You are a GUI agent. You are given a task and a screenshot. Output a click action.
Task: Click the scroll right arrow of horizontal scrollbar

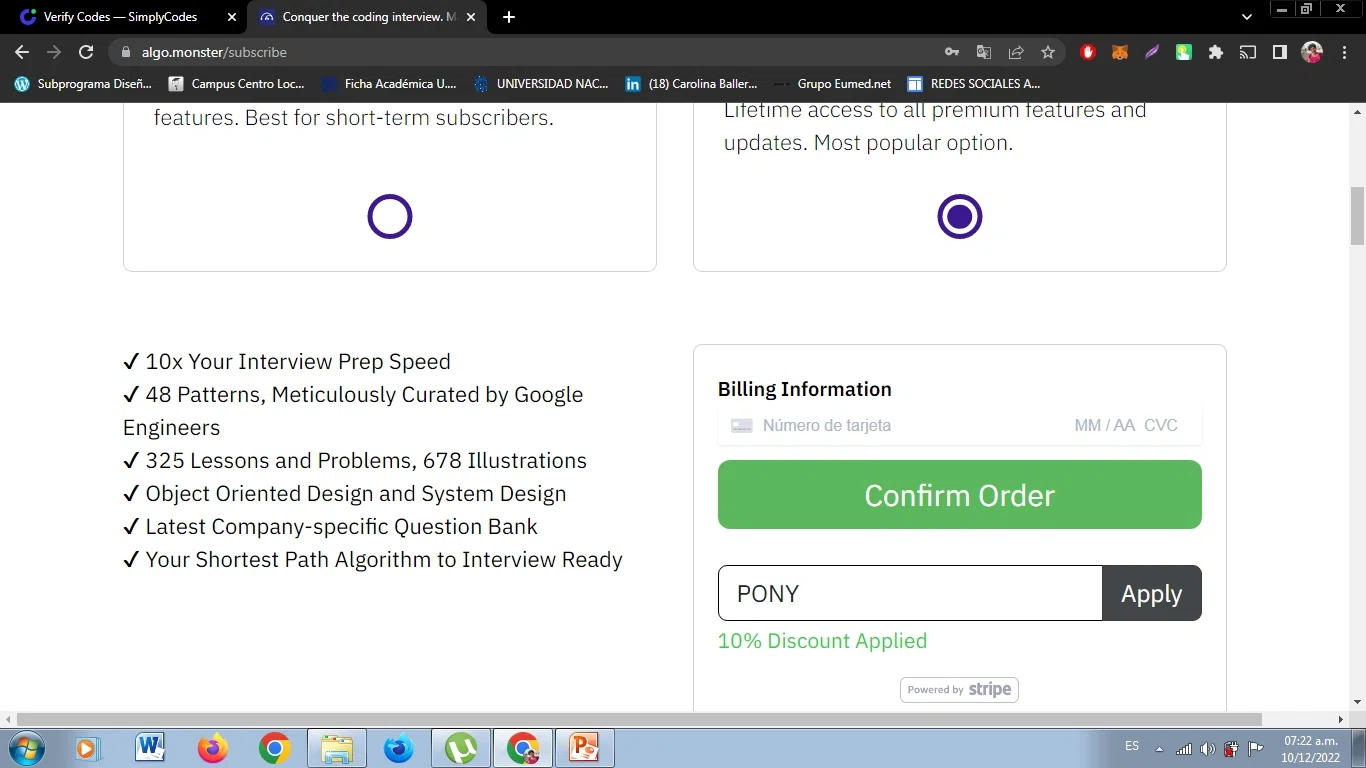pos(1341,719)
